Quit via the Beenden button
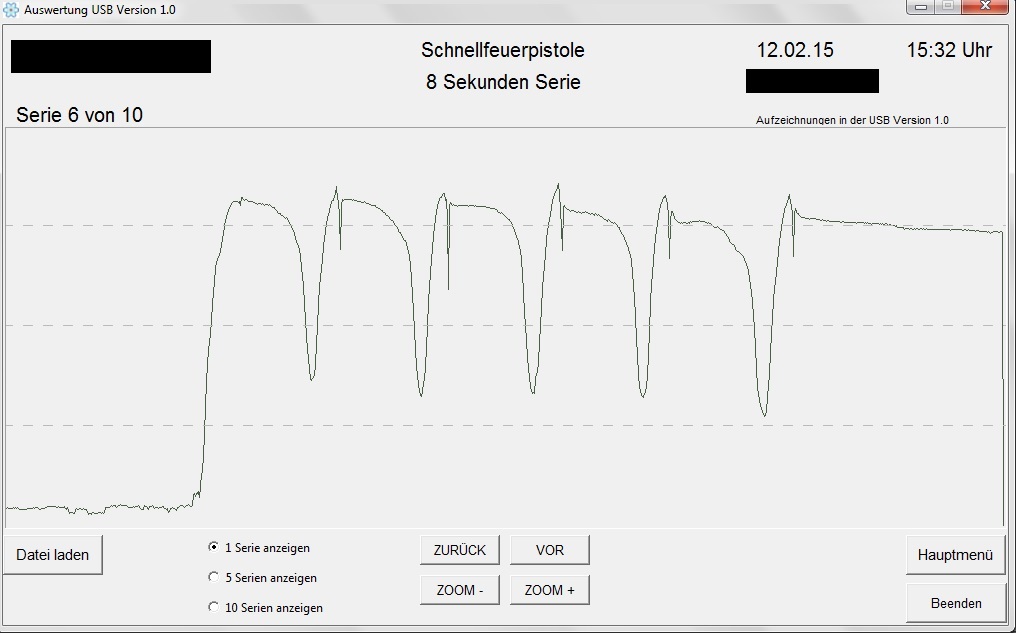Viewport: 1016px width, 633px height. (x=955, y=603)
